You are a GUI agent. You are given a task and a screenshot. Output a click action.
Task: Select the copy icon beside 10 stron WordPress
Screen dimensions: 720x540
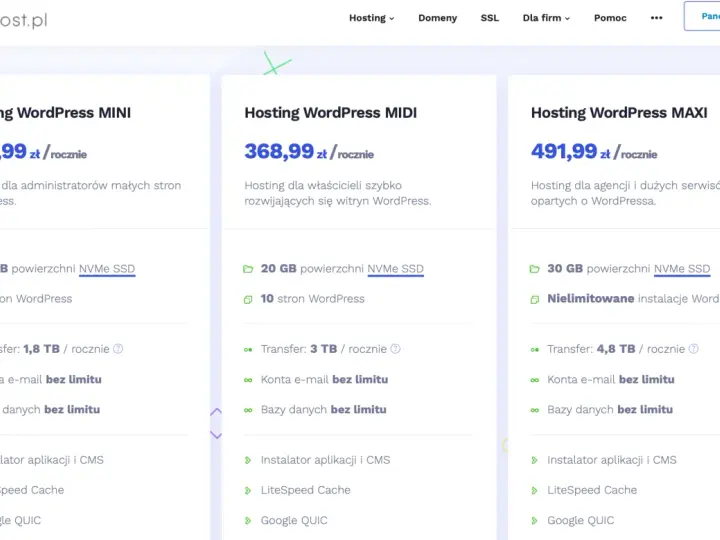(248, 300)
